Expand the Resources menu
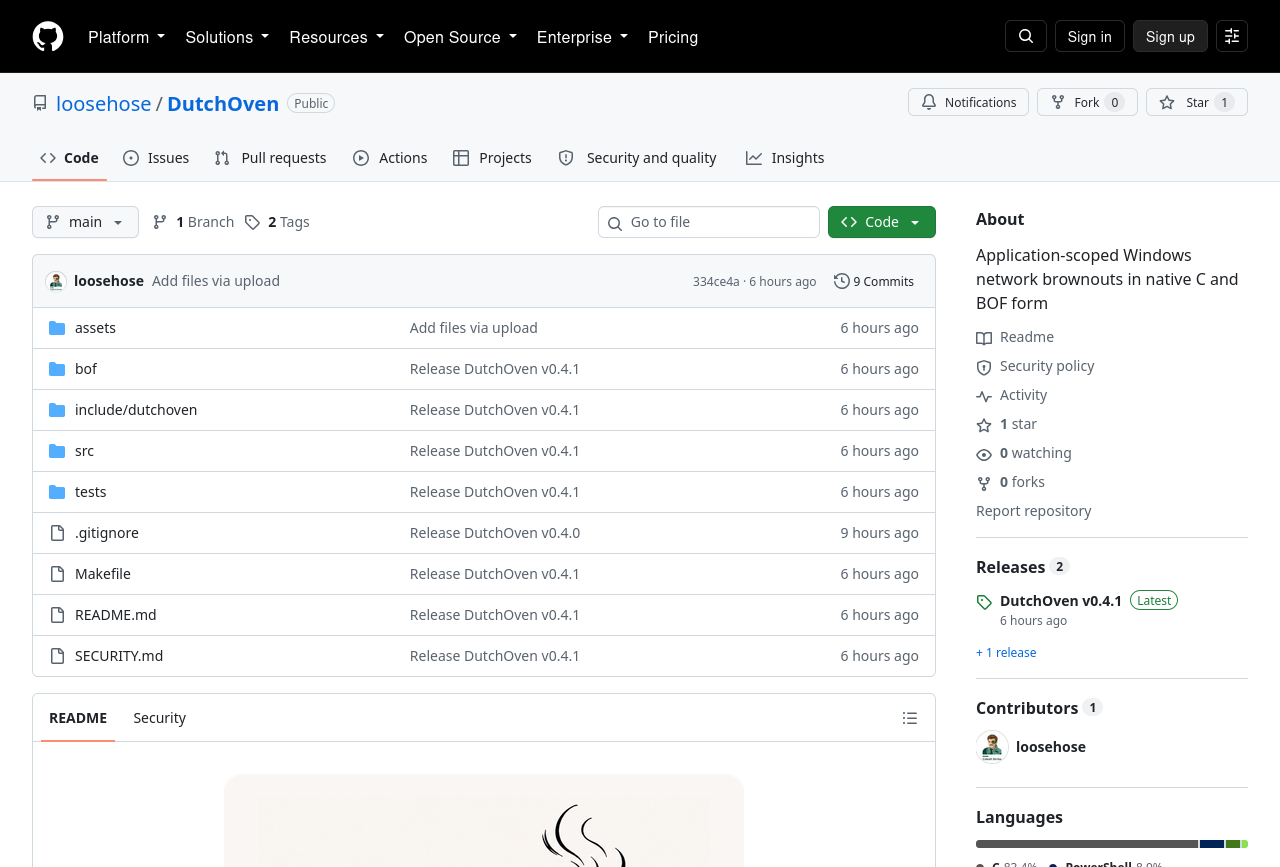 pos(337,37)
